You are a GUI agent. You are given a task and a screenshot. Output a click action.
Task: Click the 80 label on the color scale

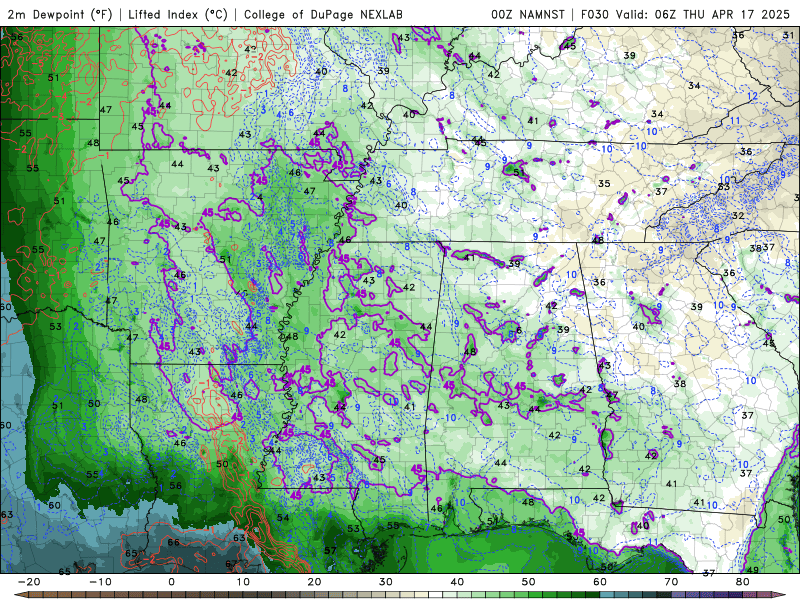tap(743, 582)
